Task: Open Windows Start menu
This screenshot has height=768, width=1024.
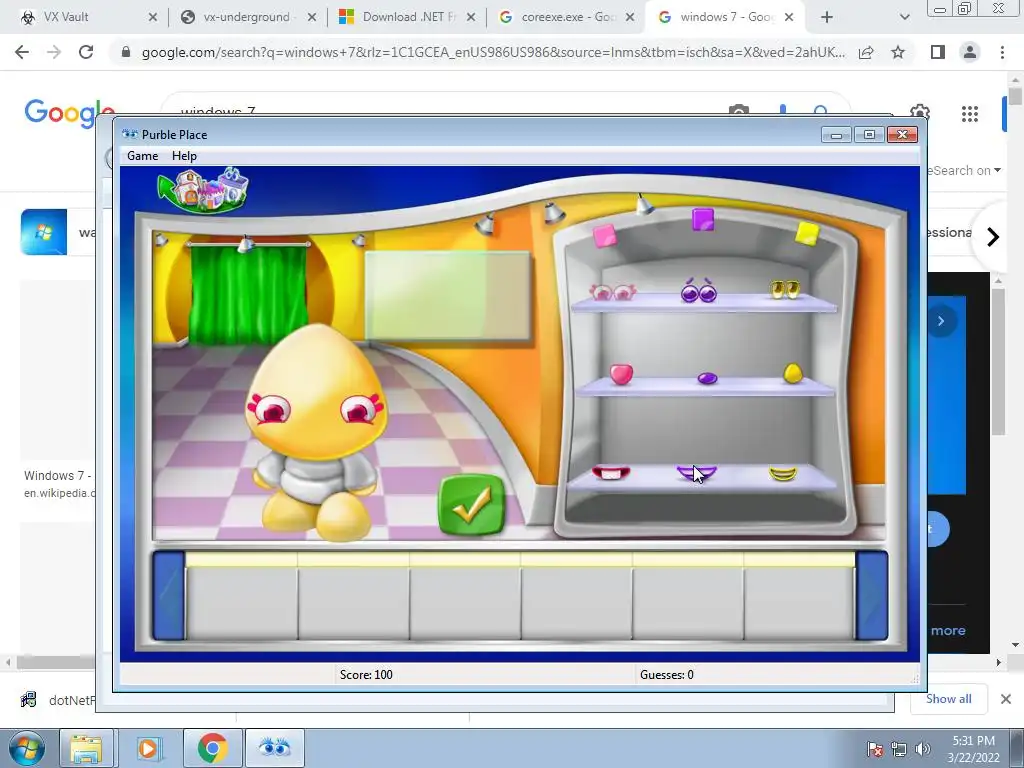Action: [x=27, y=748]
